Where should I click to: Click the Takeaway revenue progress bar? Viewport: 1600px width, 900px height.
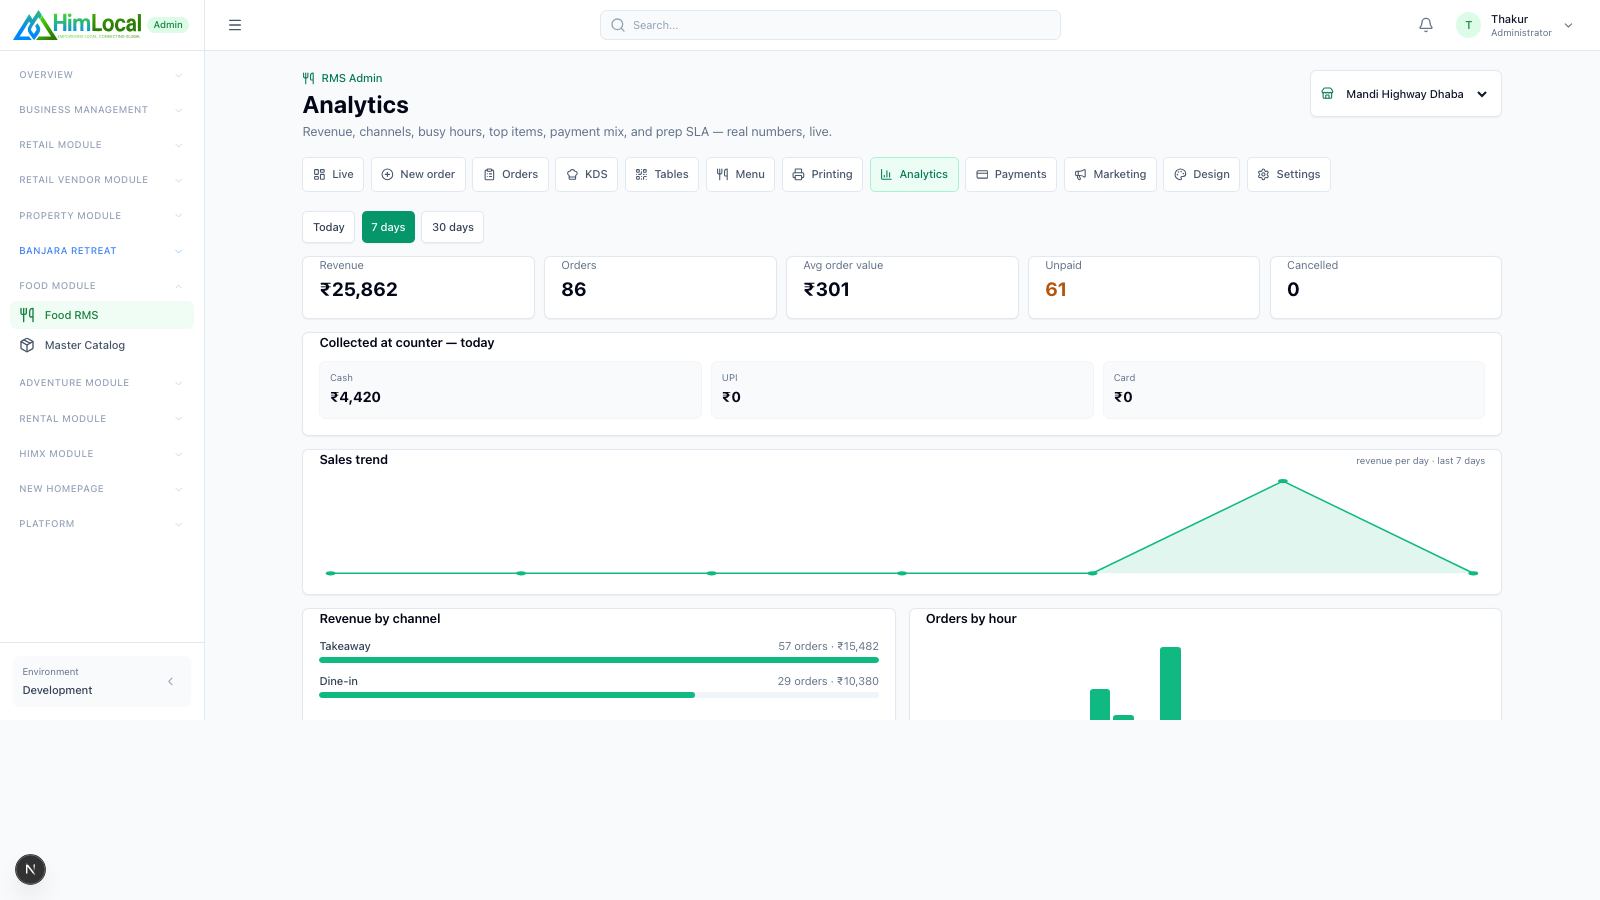pyautogui.click(x=599, y=660)
